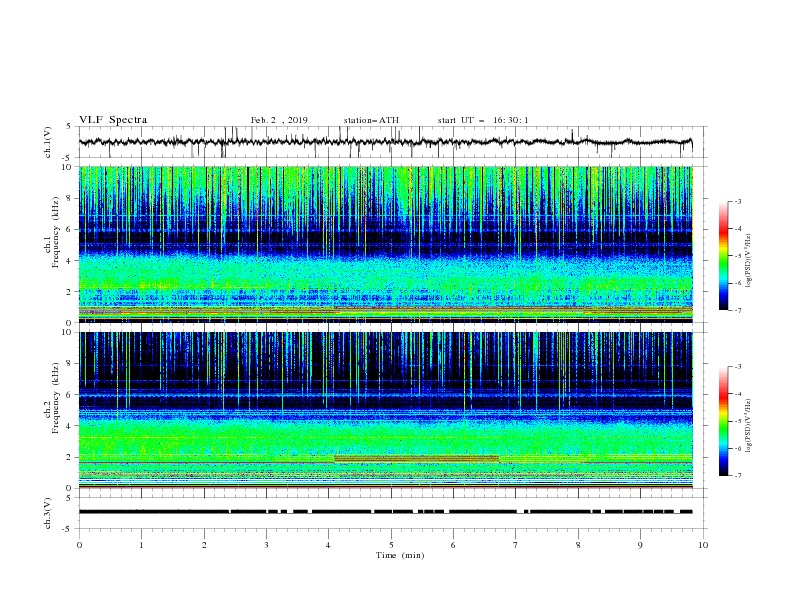Viewport: 792px width, 612px height.
Task: Click the '-7' label on the ch.2 colorbar
Action: click(x=737, y=475)
